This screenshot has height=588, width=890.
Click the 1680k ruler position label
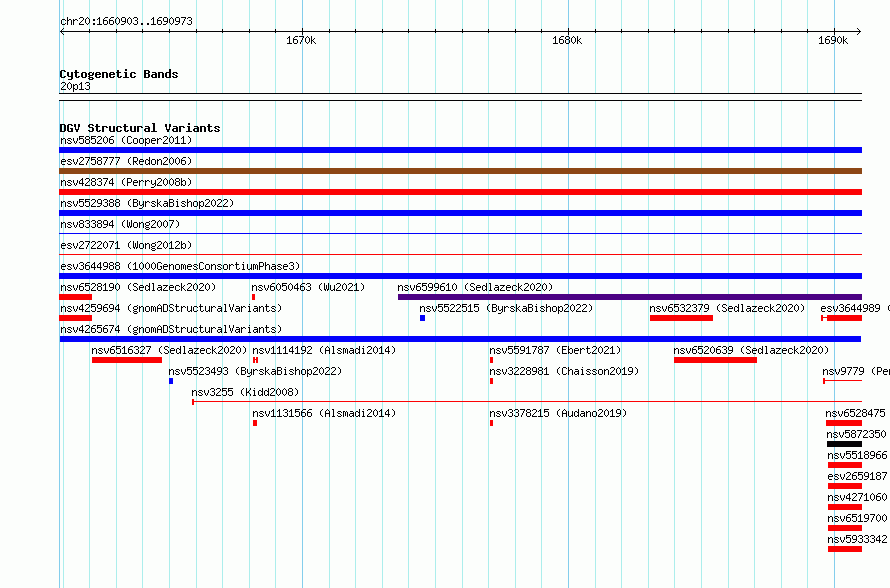point(567,40)
